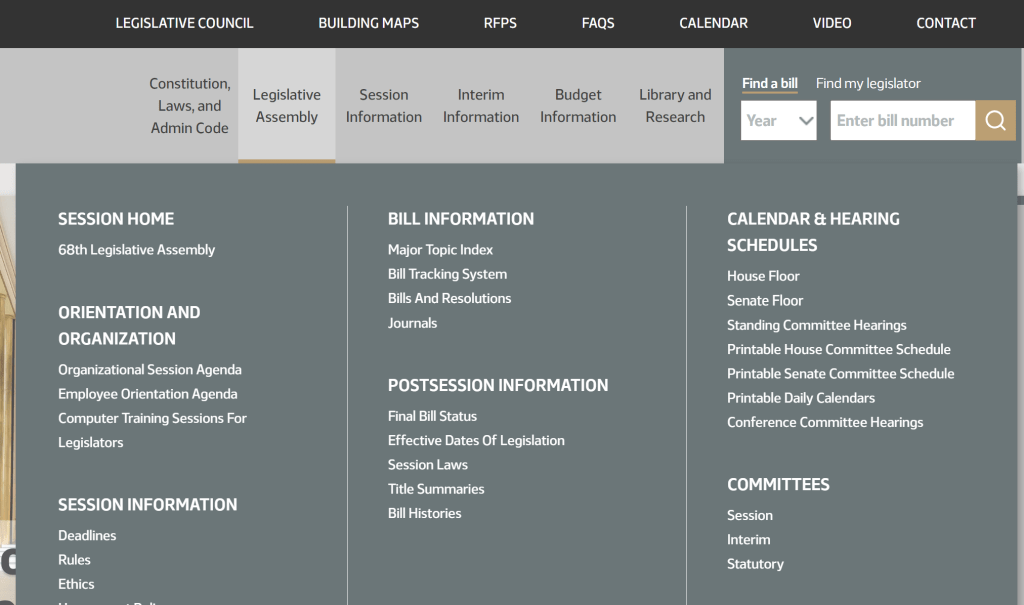Go to Building Maps page
1024x605 pixels.
(368, 23)
